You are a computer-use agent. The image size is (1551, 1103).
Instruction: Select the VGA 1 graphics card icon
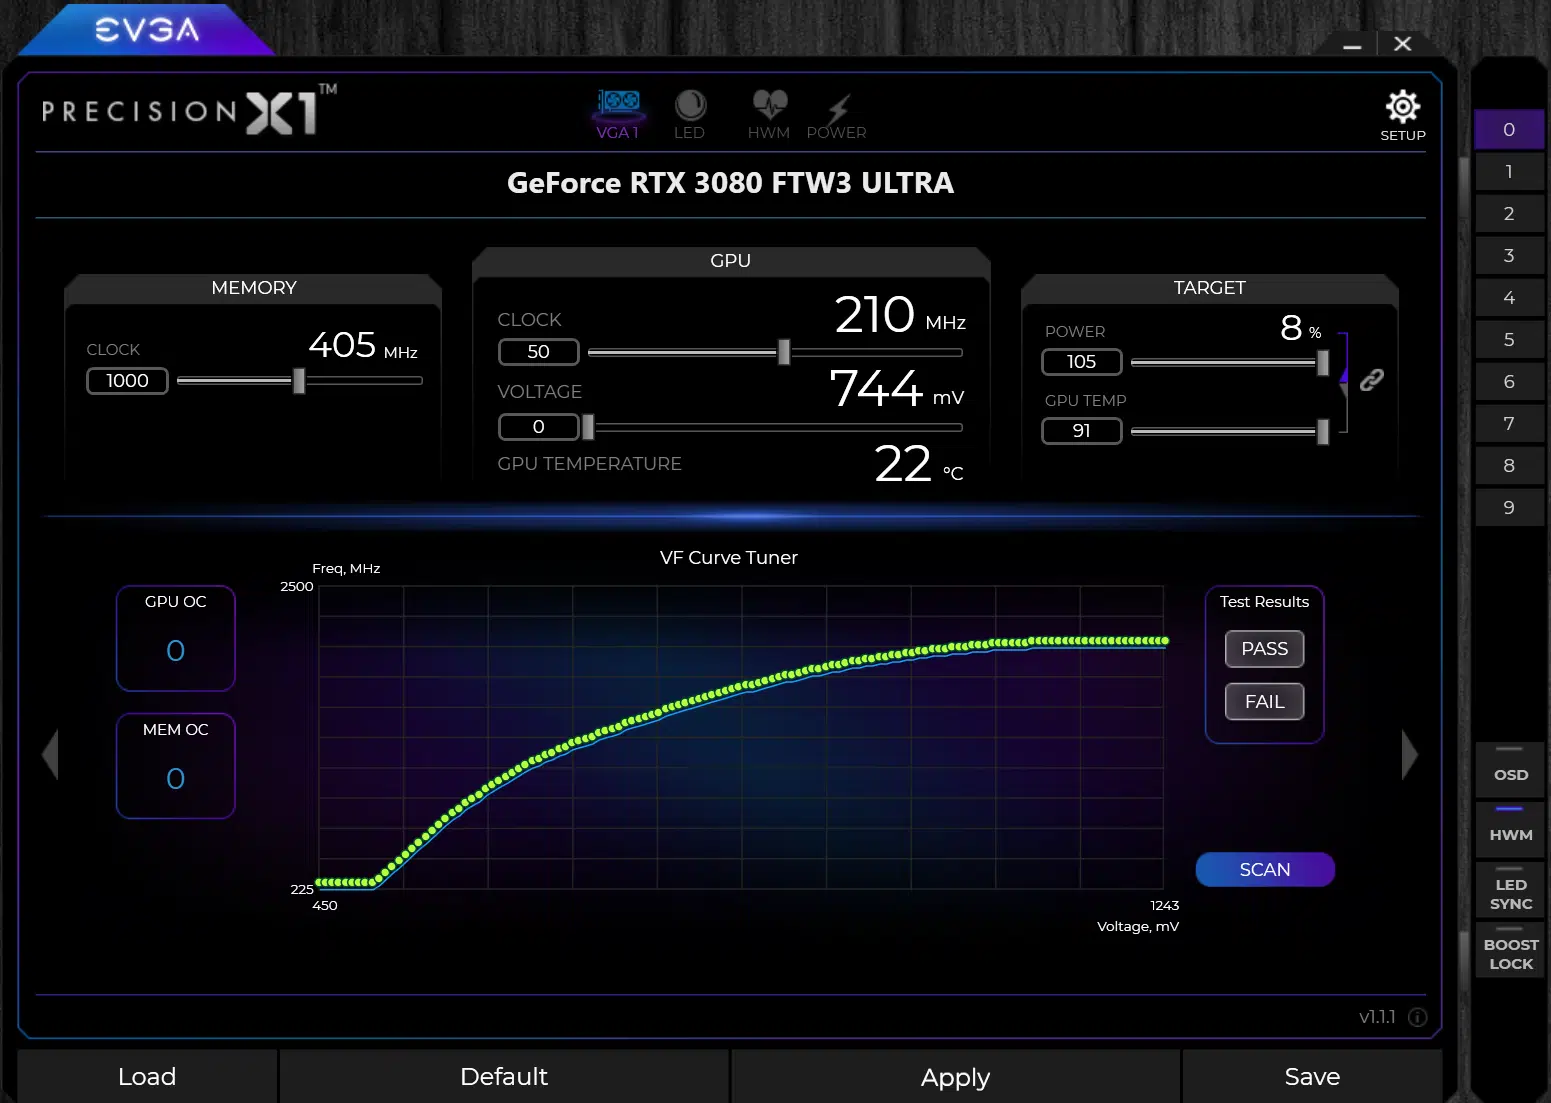tap(618, 114)
